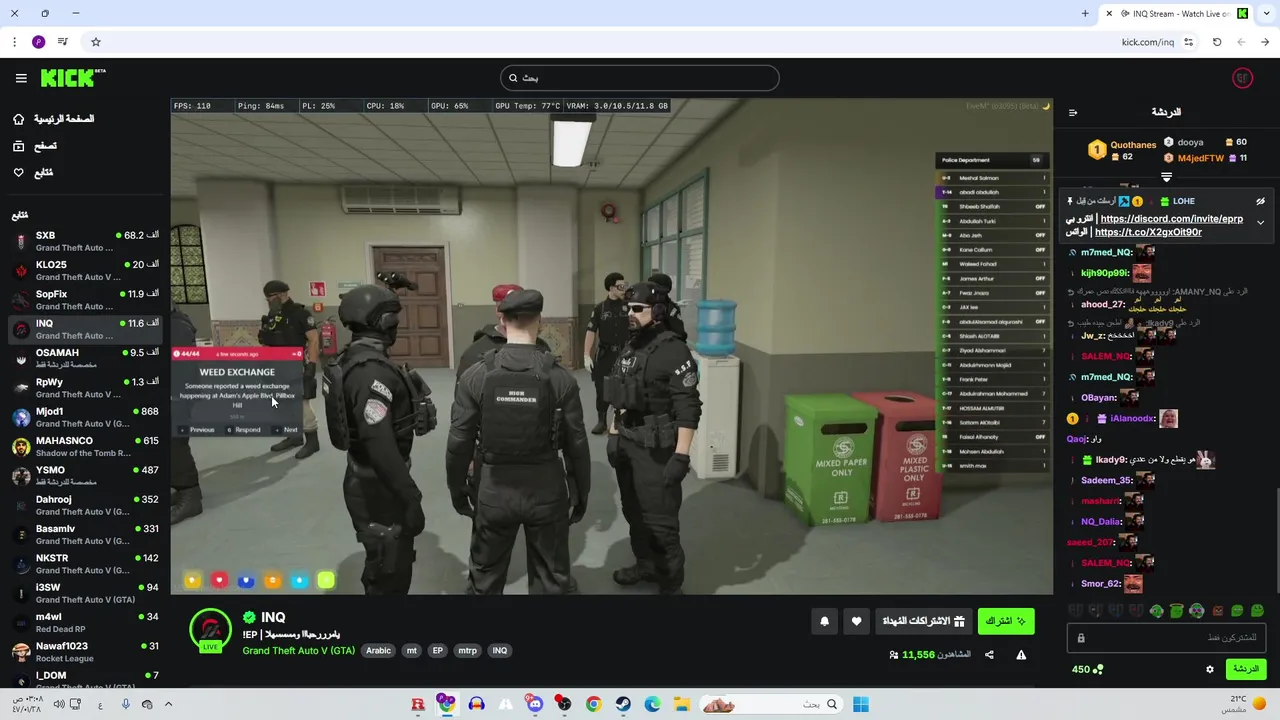Viewport: 1280px width, 720px height.
Task: Click the browser reload button
Action: tap(1217, 42)
